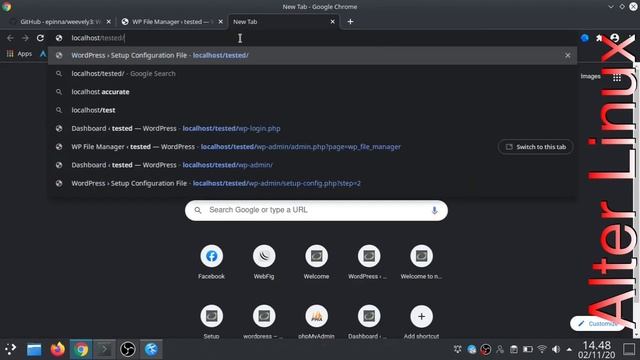Open the clock showing 14.48
The image size is (640, 360).
tap(596, 350)
